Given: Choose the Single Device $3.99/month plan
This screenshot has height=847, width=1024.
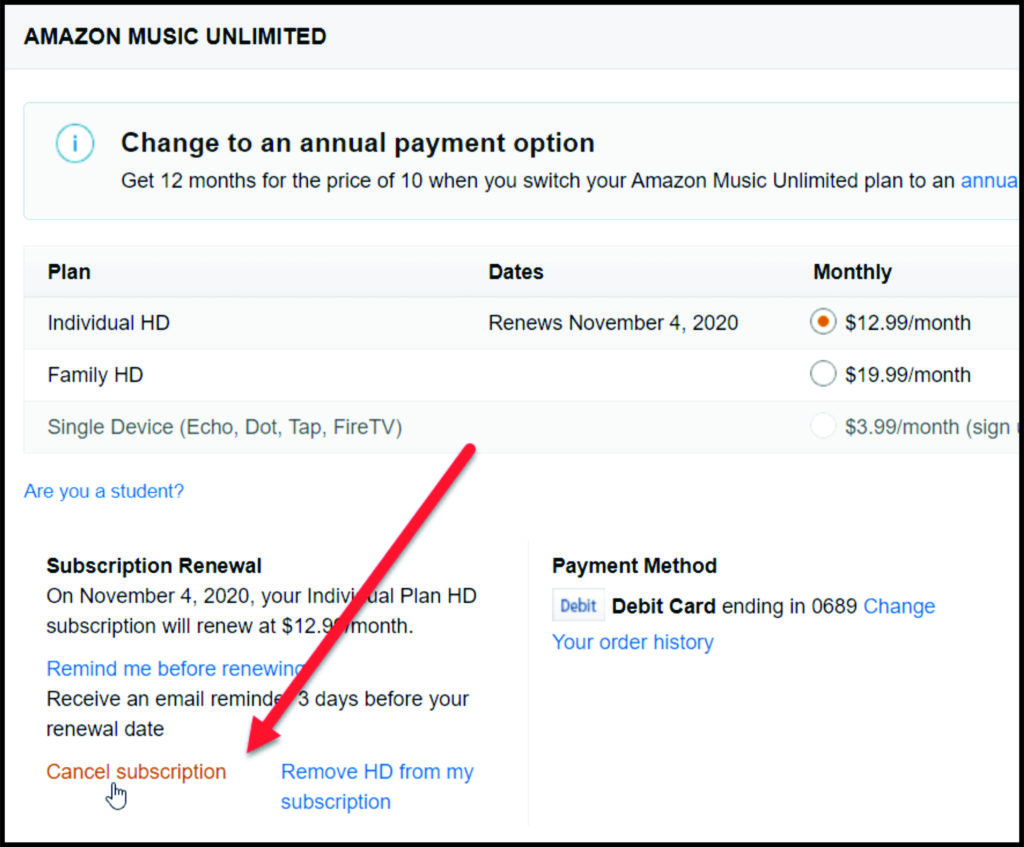Looking at the screenshot, I should click(822, 425).
